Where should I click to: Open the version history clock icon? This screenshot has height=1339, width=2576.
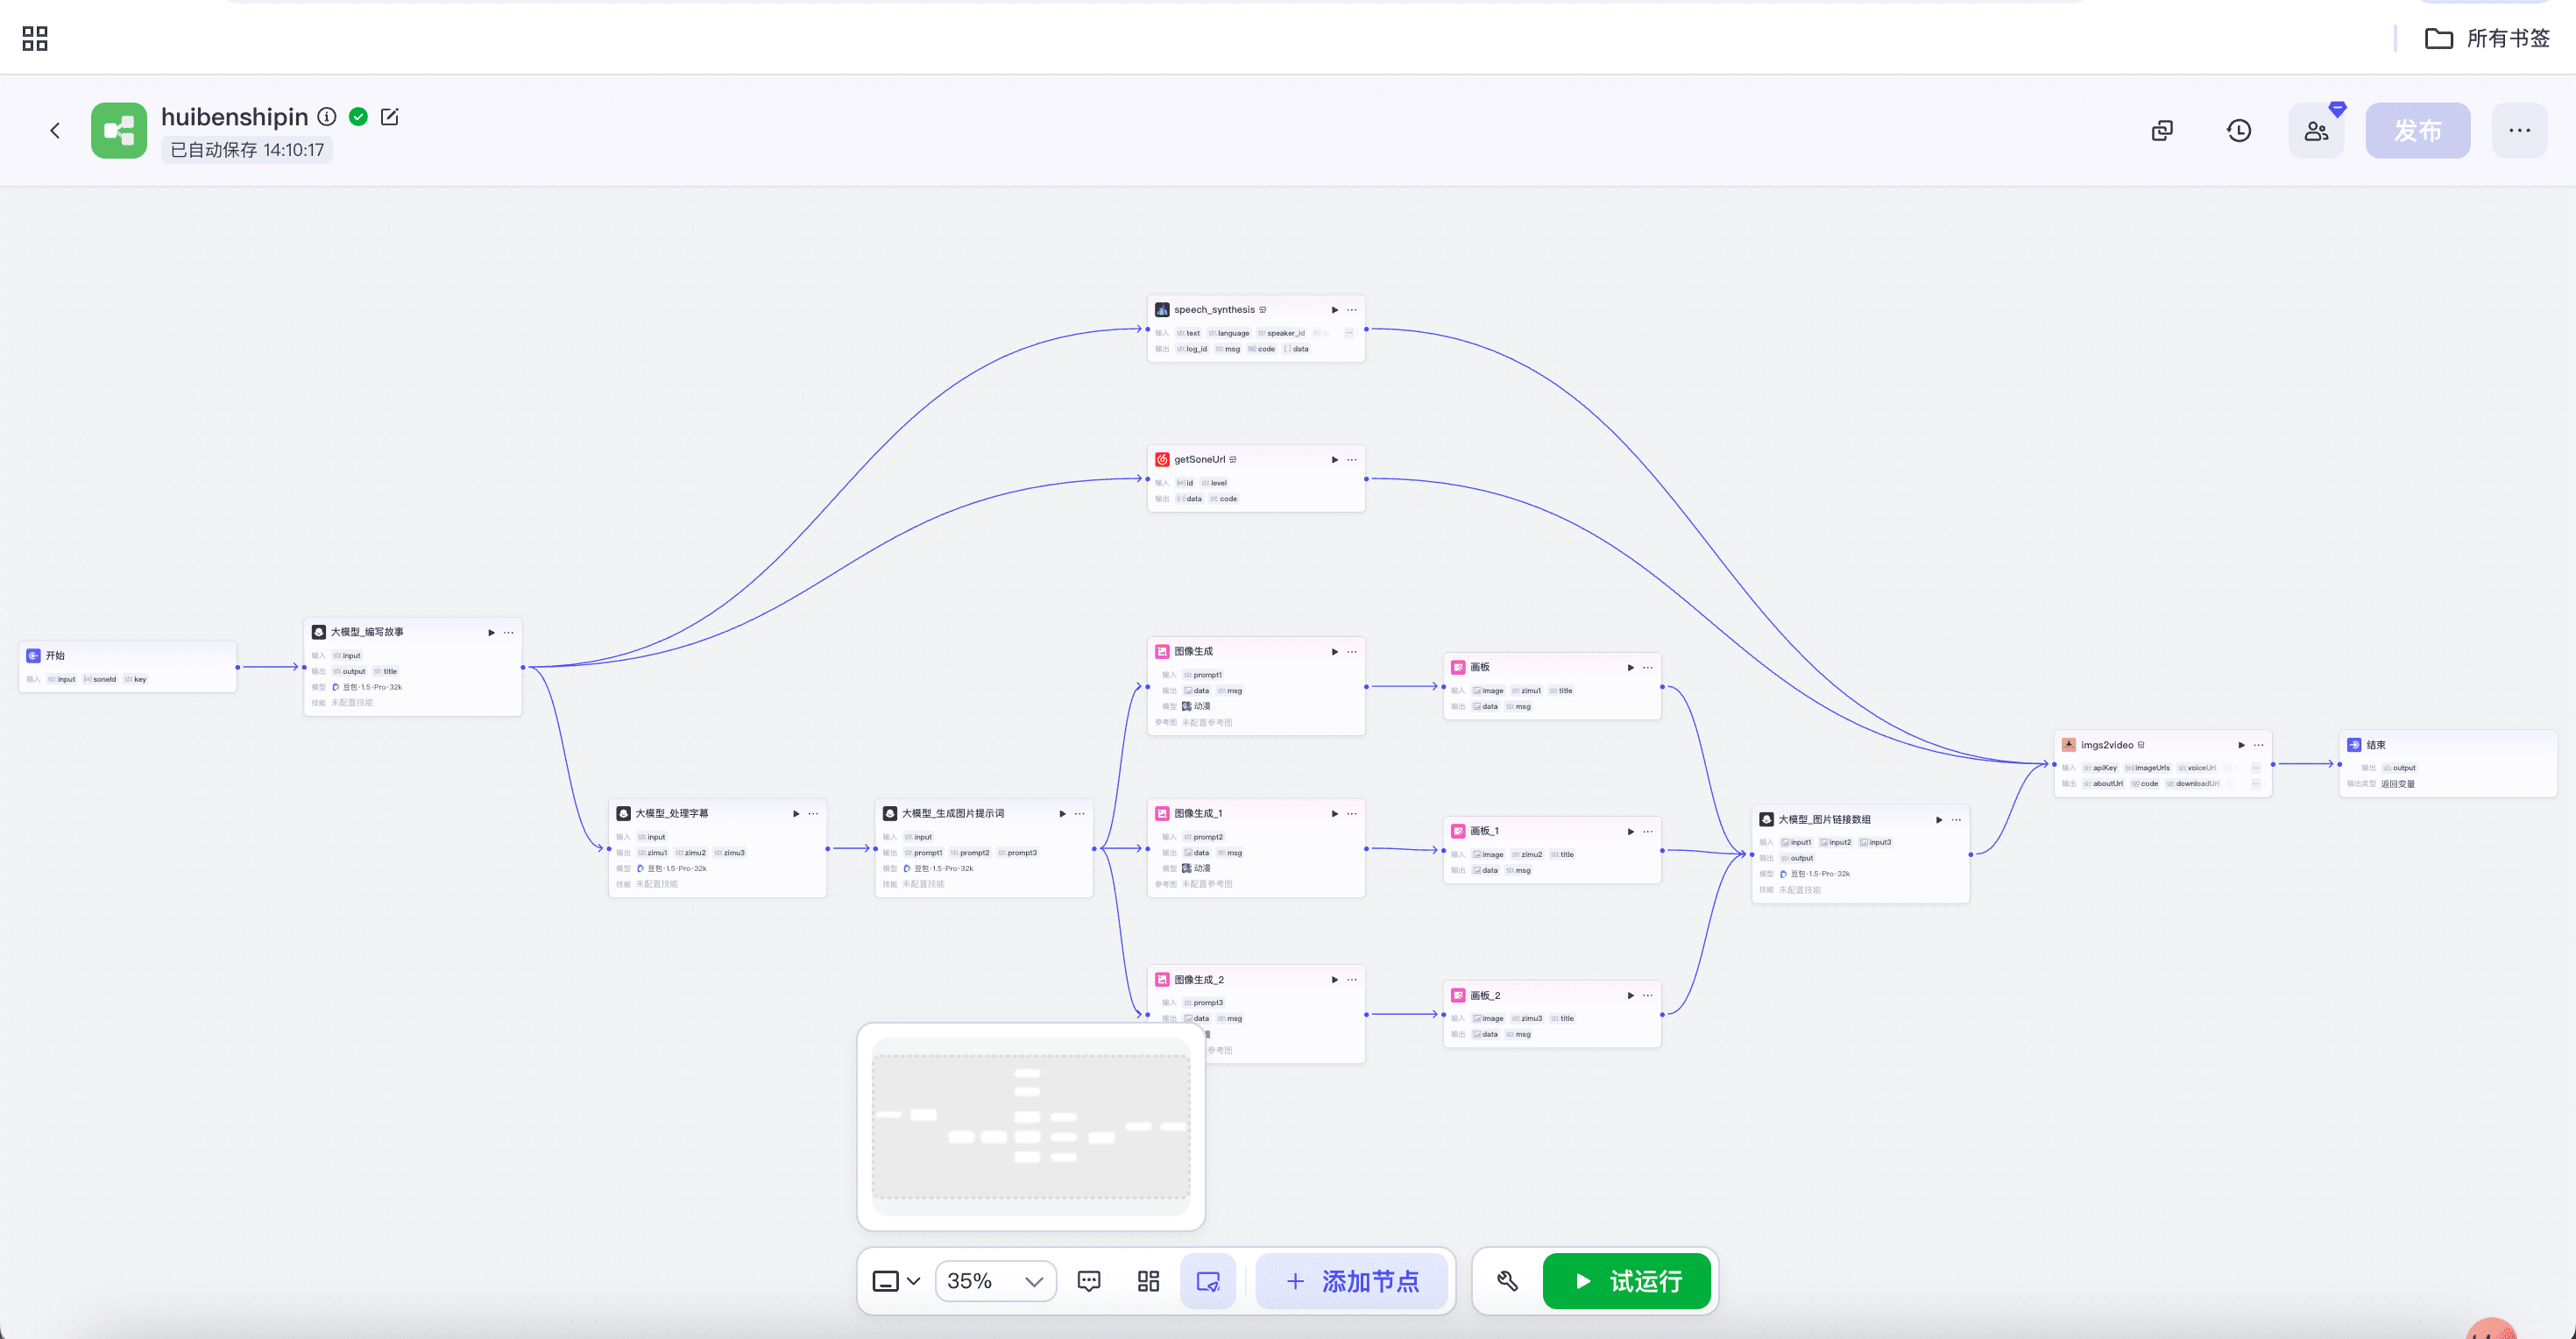[2239, 131]
